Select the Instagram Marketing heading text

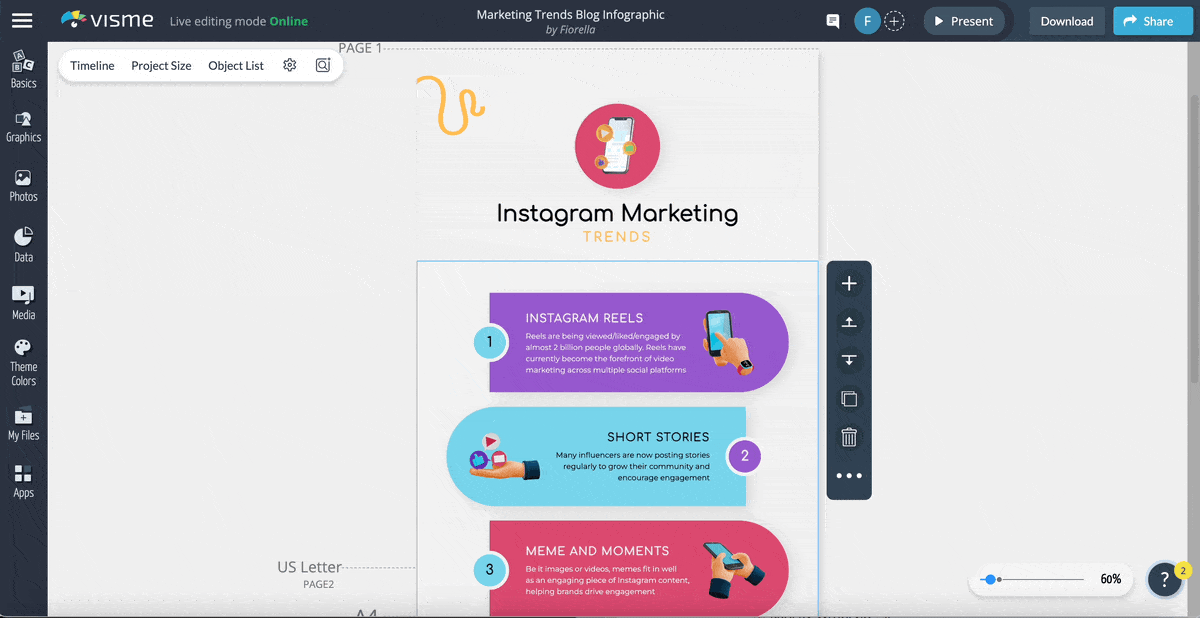(617, 213)
